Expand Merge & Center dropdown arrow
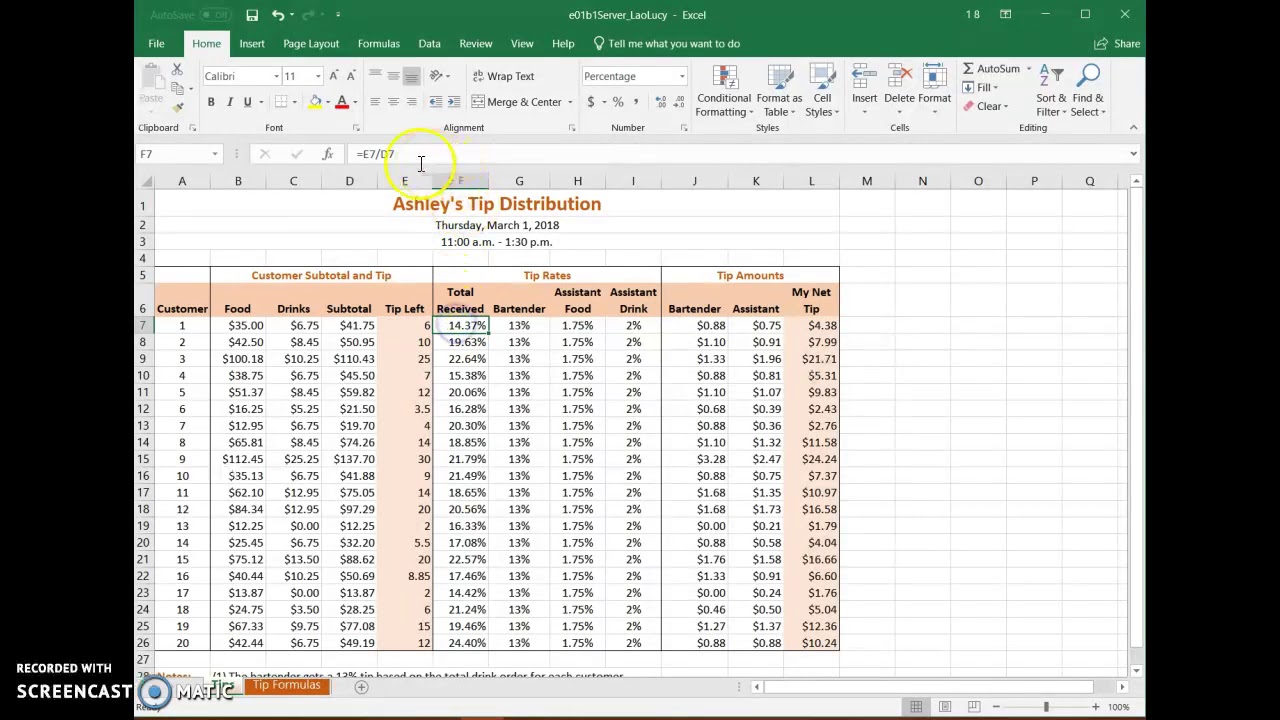The width and height of the screenshot is (1280, 720). pos(570,102)
